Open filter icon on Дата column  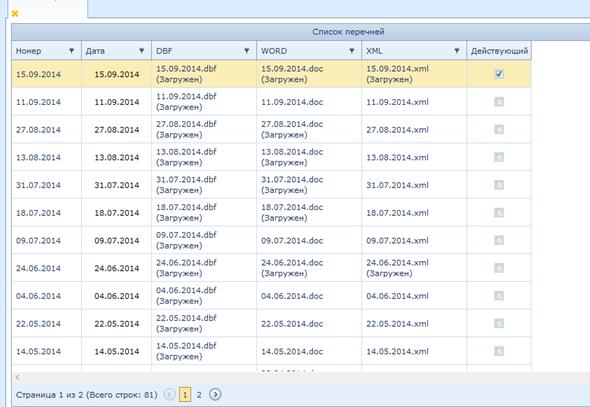[x=141, y=50]
